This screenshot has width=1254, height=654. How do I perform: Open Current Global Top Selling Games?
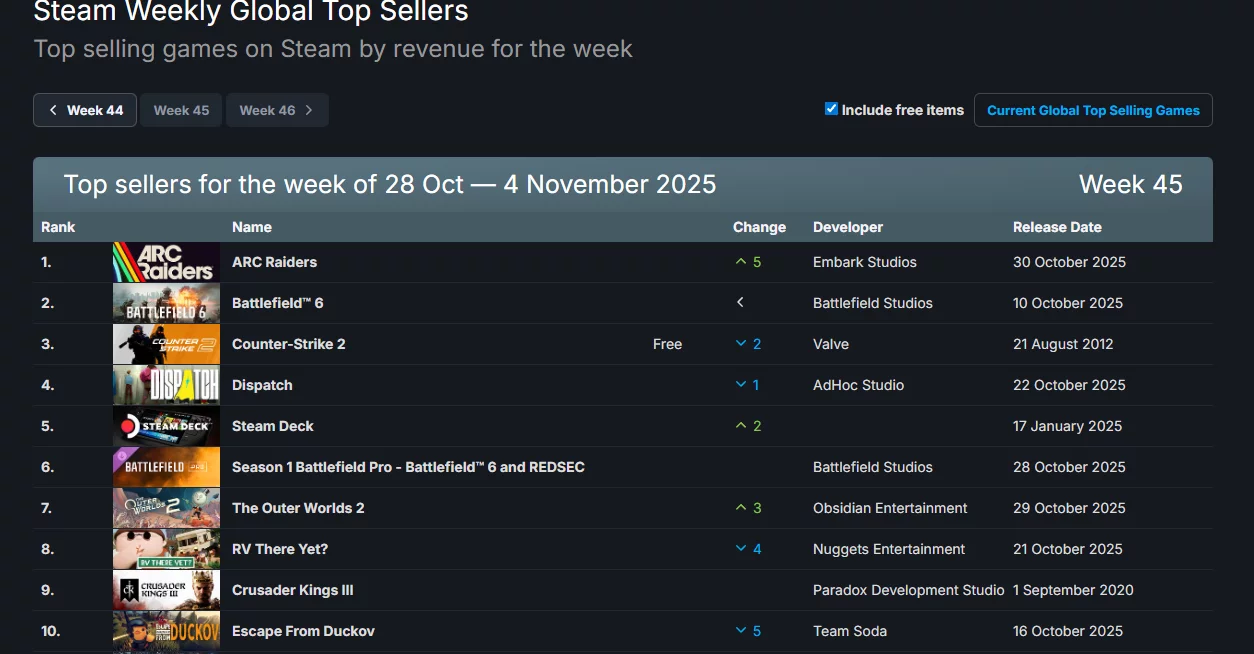(x=1093, y=110)
